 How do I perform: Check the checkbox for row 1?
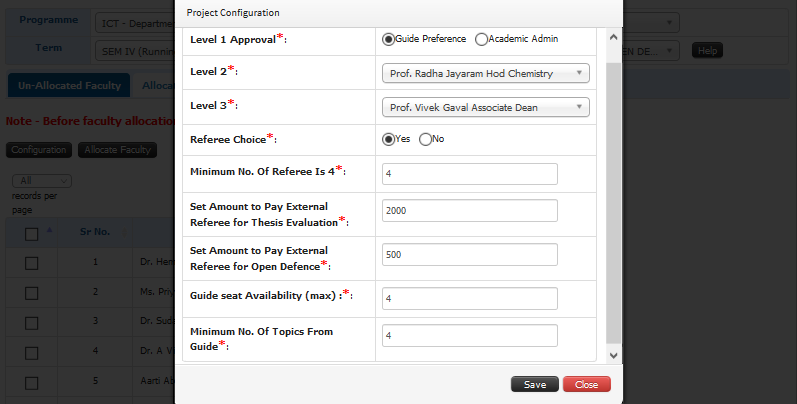(32, 263)
